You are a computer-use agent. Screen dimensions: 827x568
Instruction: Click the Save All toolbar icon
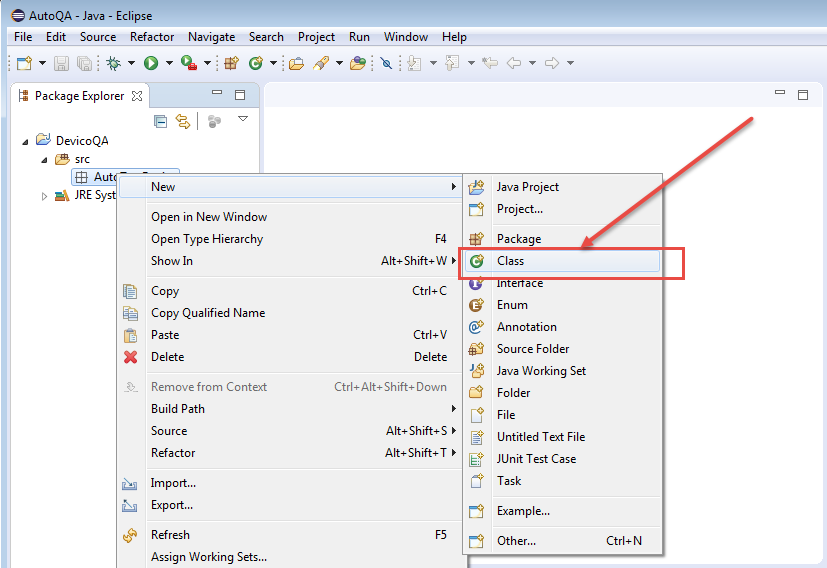(84, 63)
